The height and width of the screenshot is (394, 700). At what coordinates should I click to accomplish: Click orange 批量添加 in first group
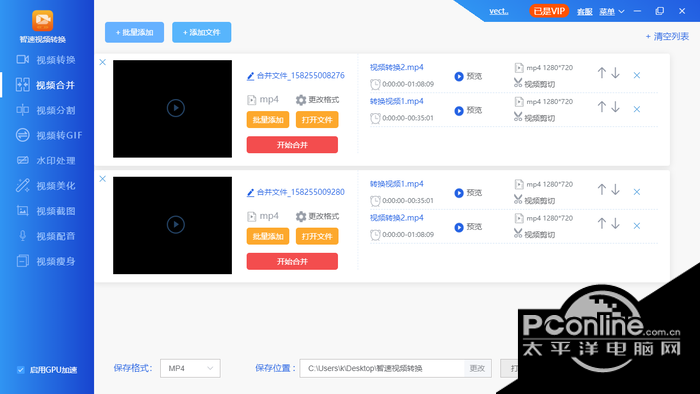tap(268, 120)
